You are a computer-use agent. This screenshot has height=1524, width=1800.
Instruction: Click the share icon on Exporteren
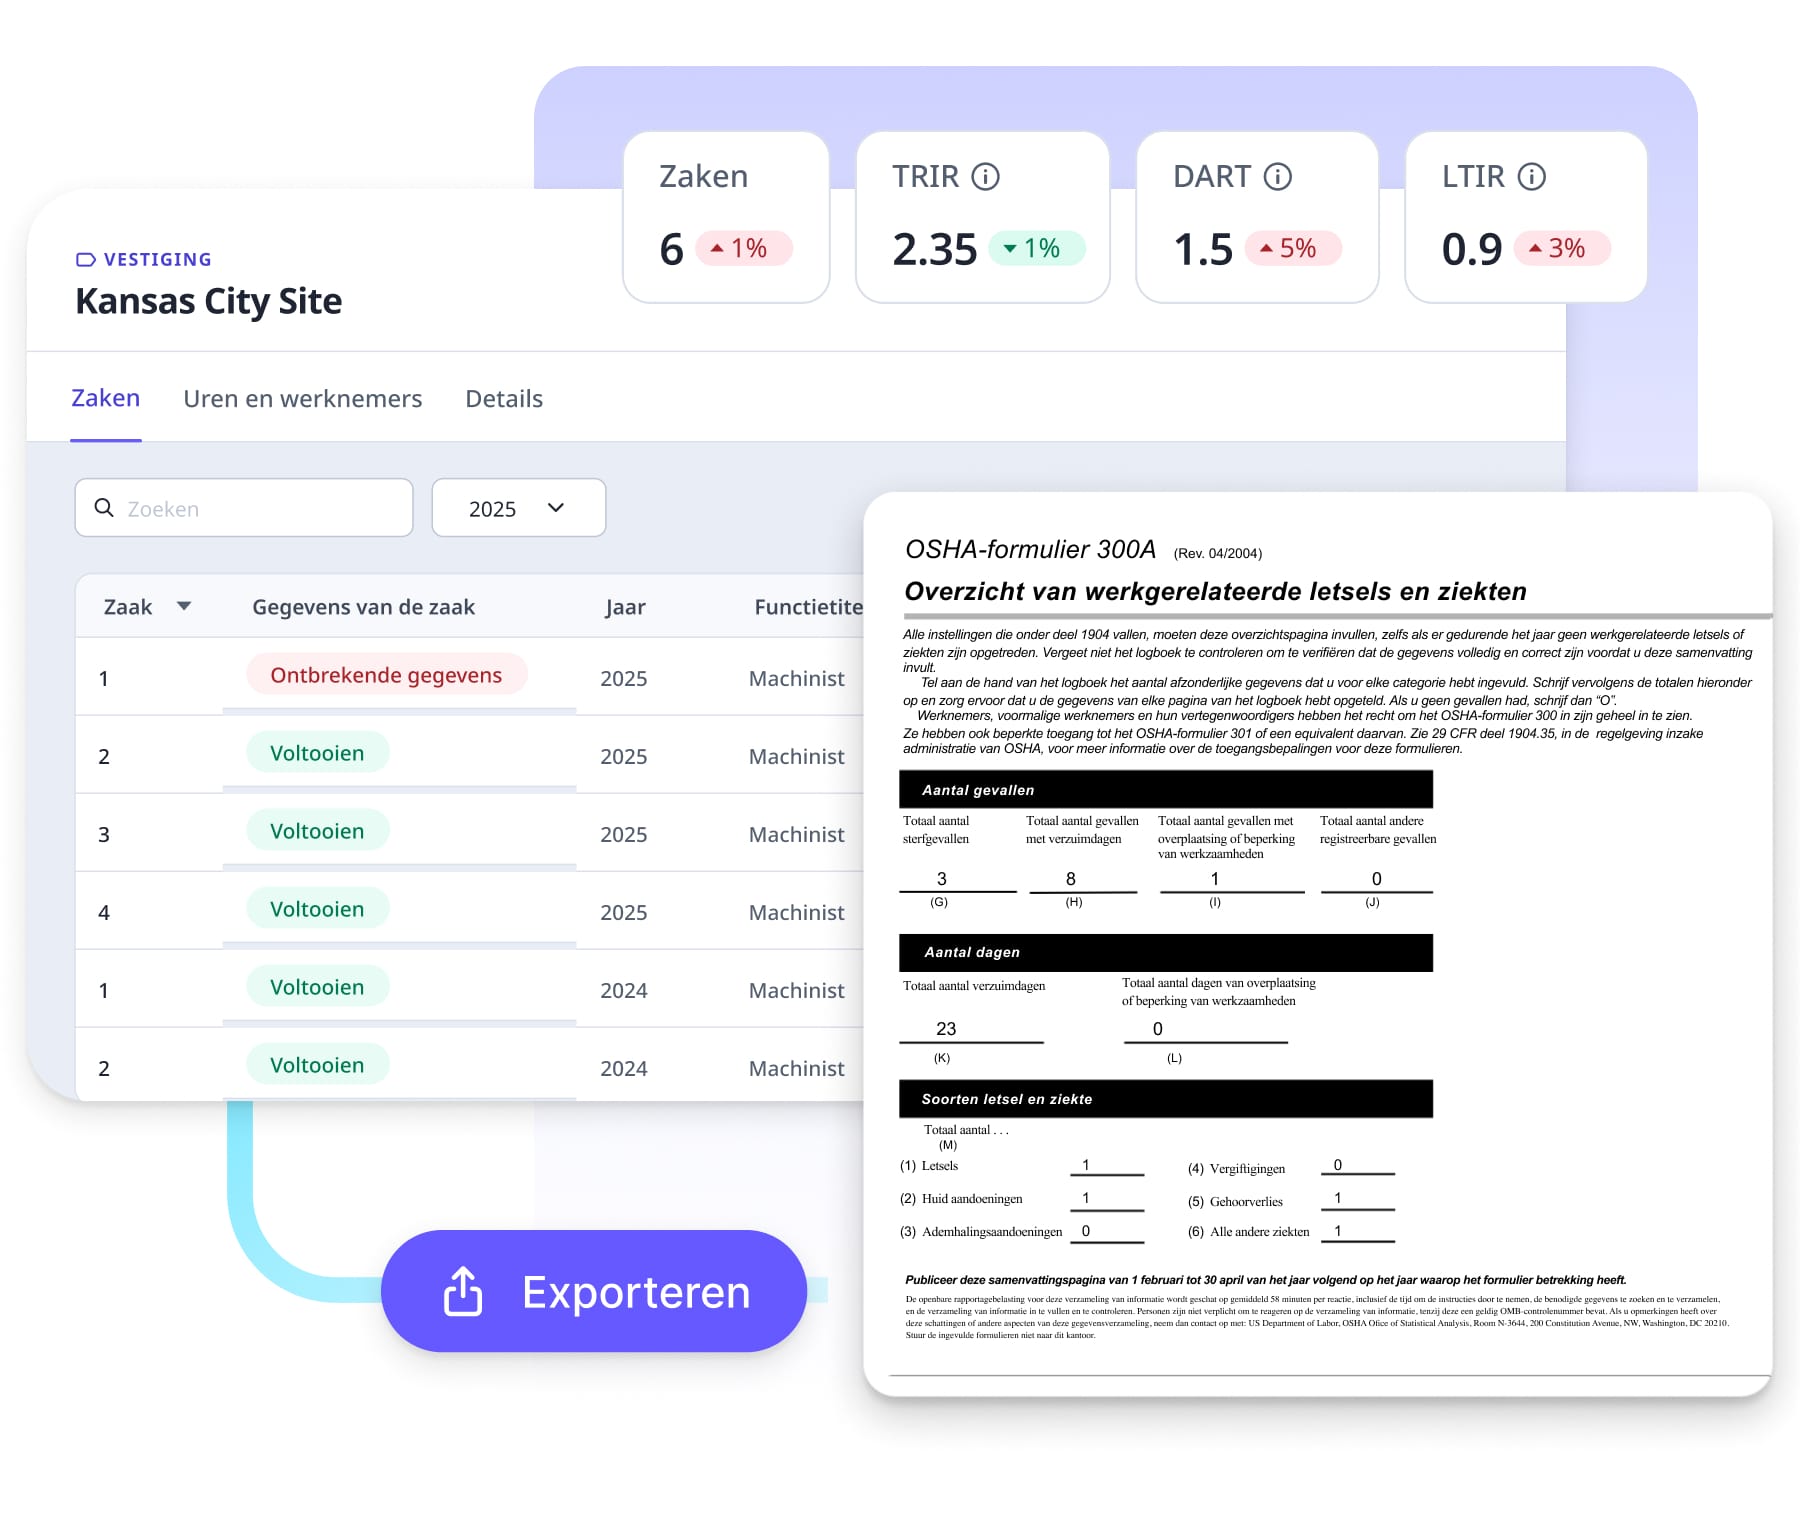463,1291
